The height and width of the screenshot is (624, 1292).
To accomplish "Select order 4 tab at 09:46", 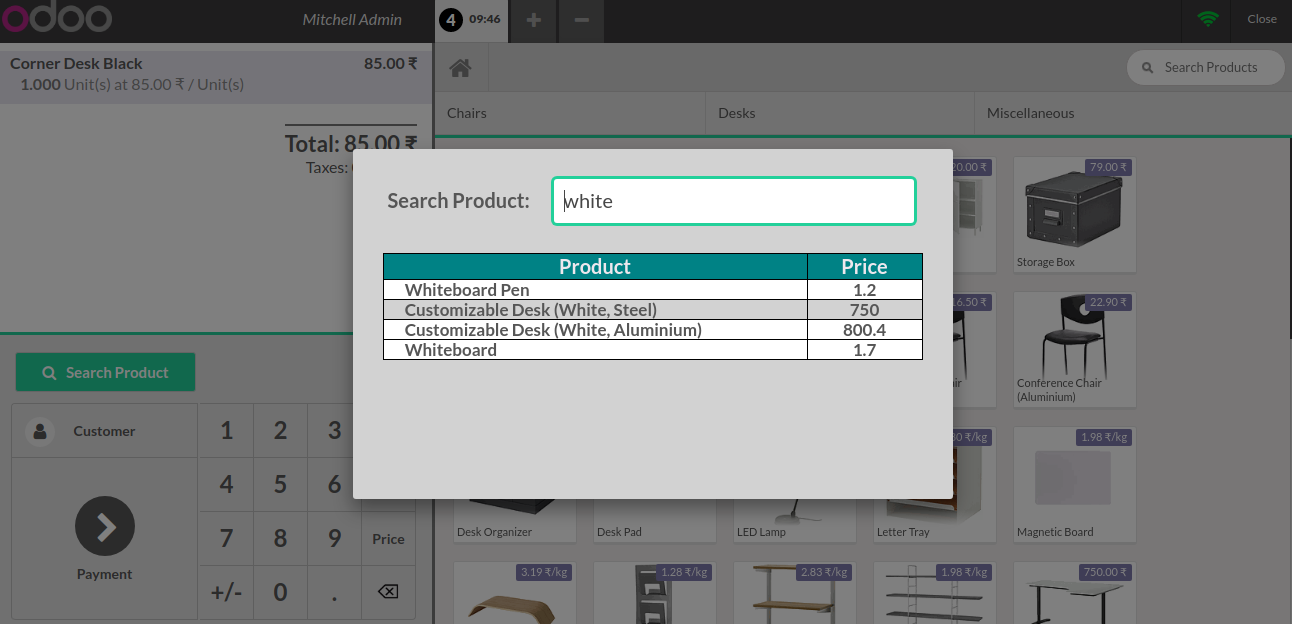I will (x=471, y=20).
